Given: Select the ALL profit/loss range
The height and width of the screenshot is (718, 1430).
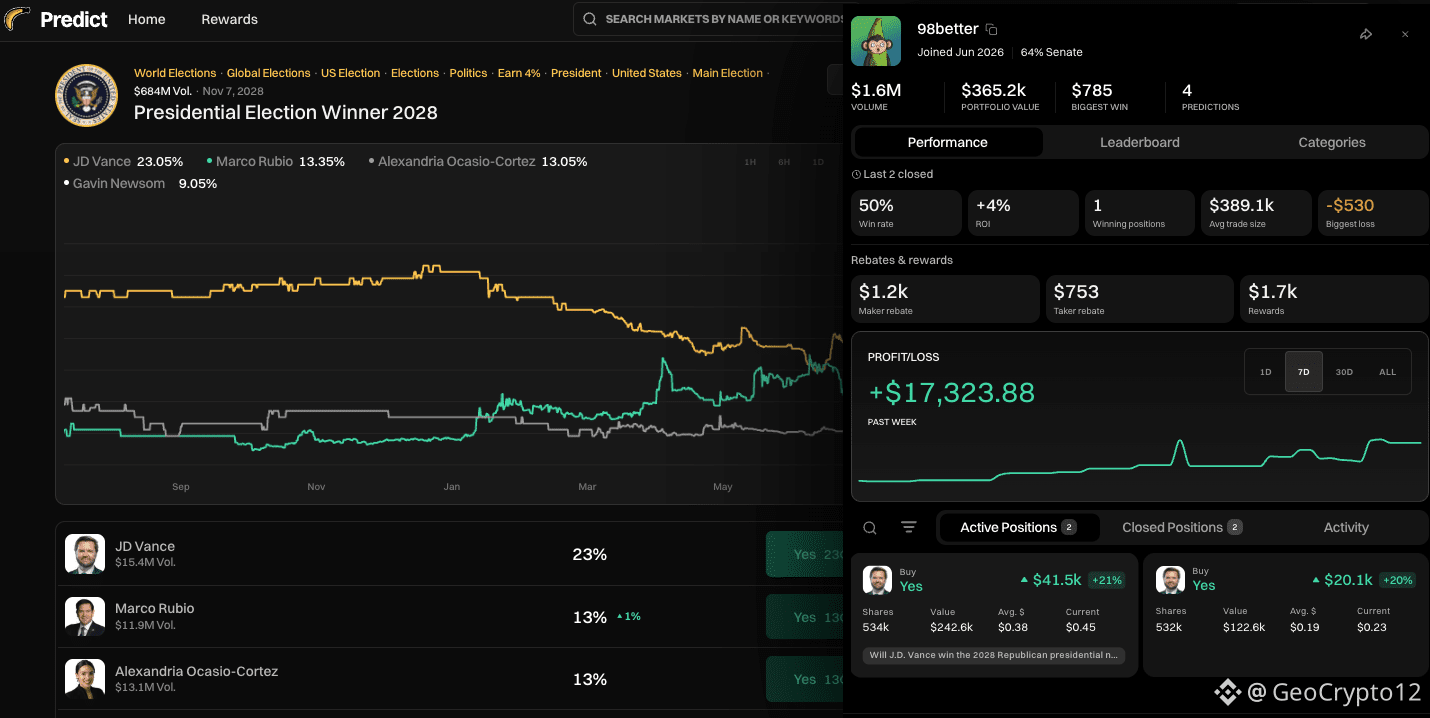Looking at the screenshot, I should click(x=1387, y=372).
